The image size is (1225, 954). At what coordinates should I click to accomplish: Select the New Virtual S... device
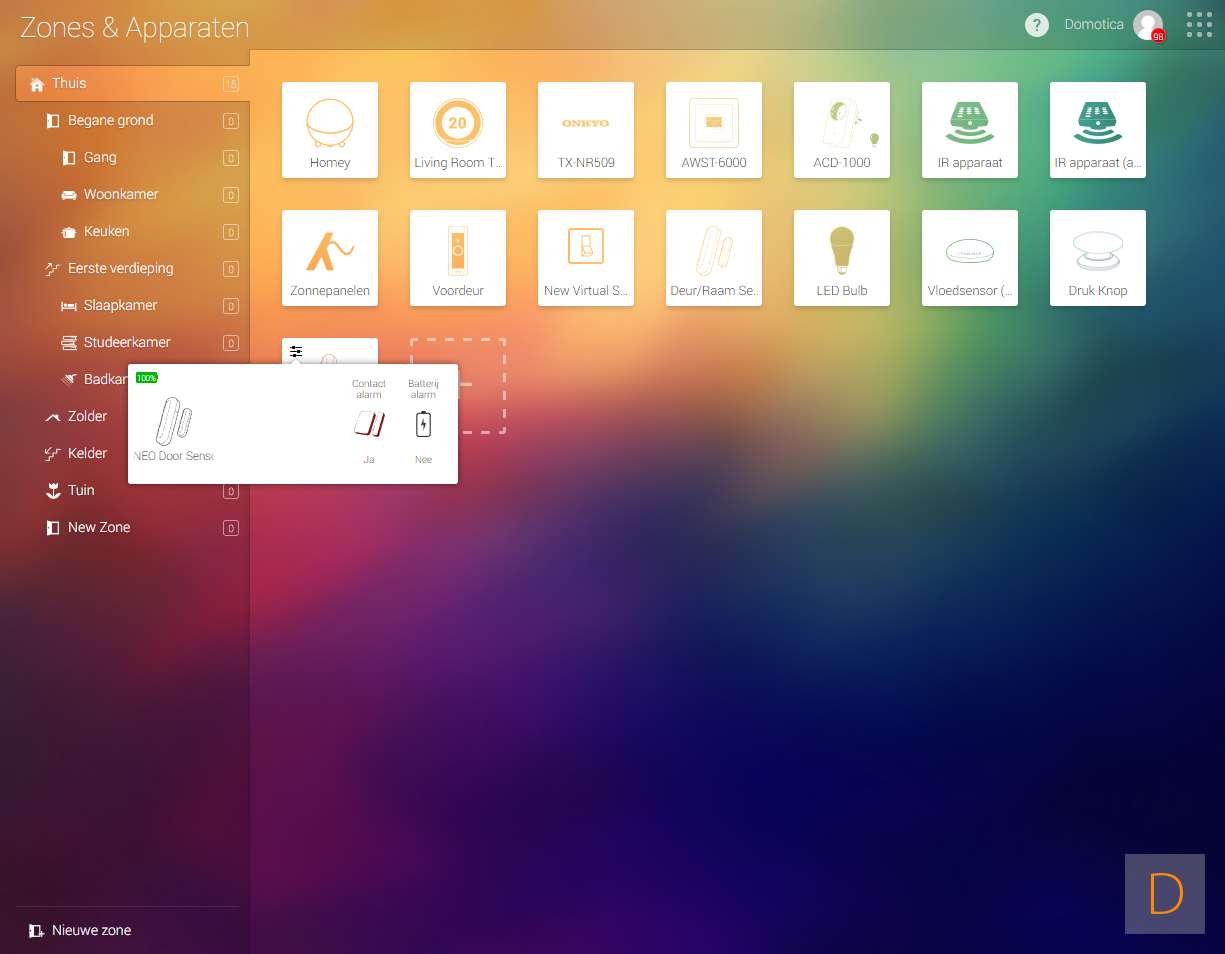[x=586, y=258]
